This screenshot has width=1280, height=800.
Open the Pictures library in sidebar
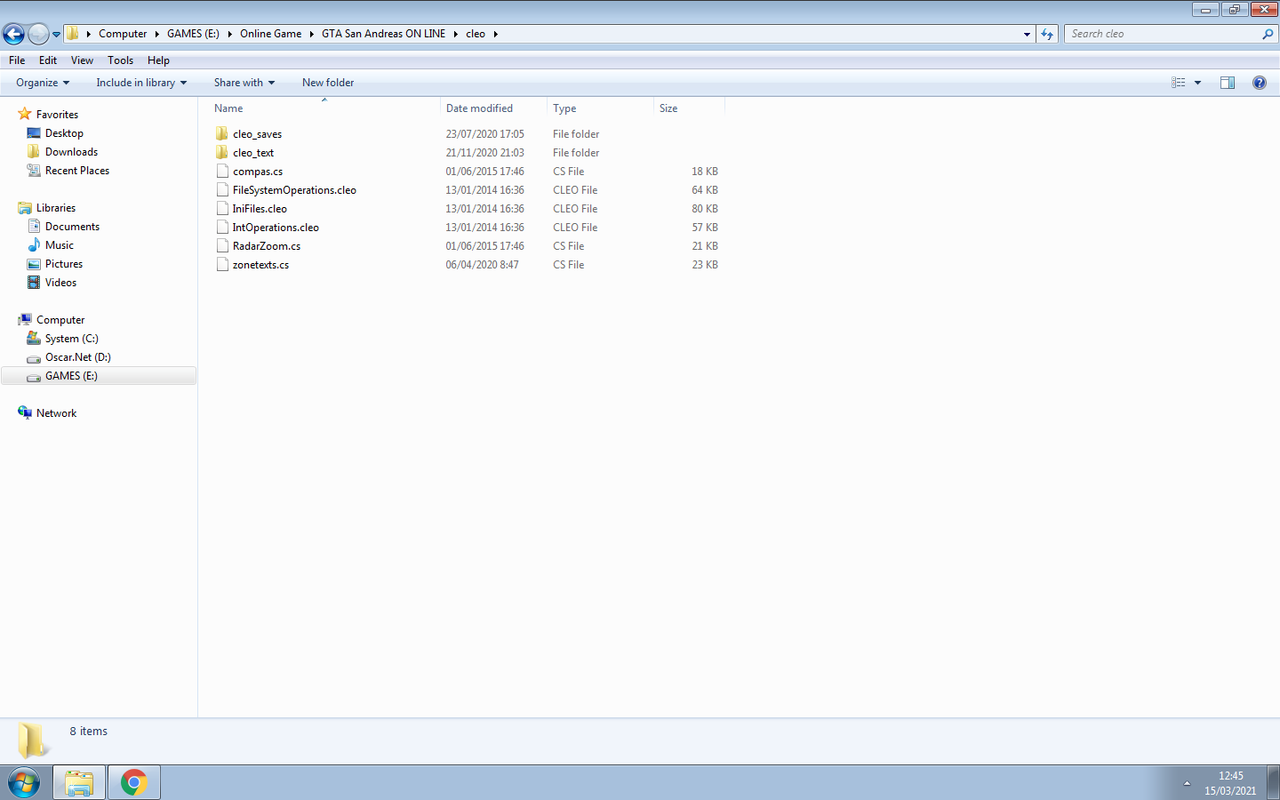tap(64, 264)
